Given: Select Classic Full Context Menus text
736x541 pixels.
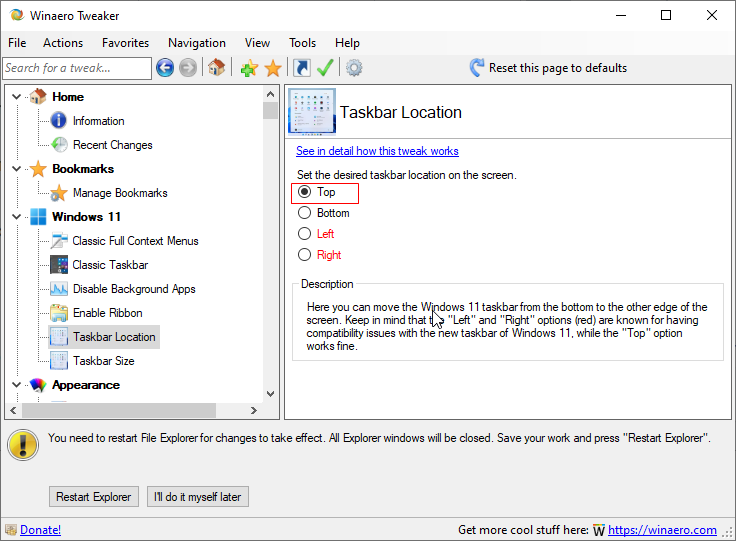Looking at the screenshot, I should tap(135, 241).
